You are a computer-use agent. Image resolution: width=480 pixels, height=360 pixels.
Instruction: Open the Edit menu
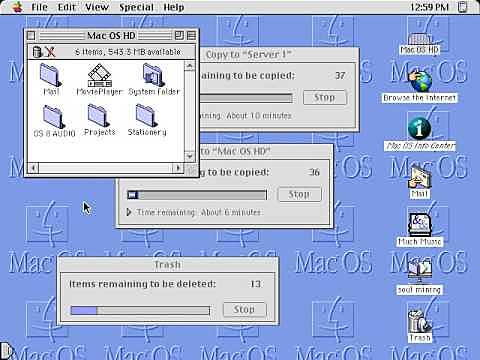[x=66, y=7]
